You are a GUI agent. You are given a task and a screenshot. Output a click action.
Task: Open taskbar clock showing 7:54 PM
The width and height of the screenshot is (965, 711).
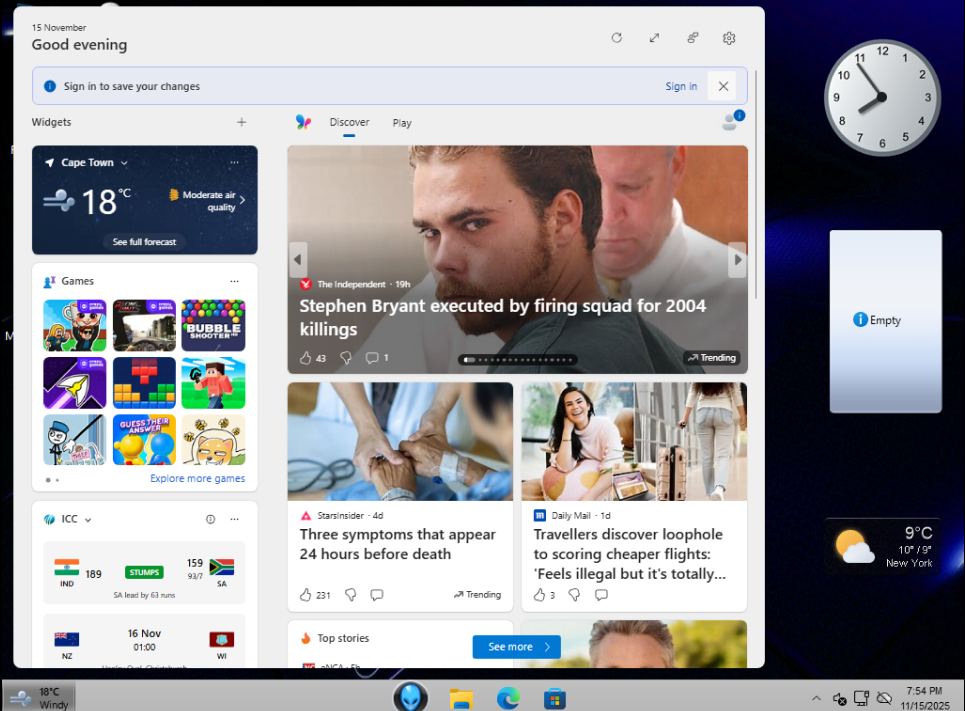pos(924,698)
